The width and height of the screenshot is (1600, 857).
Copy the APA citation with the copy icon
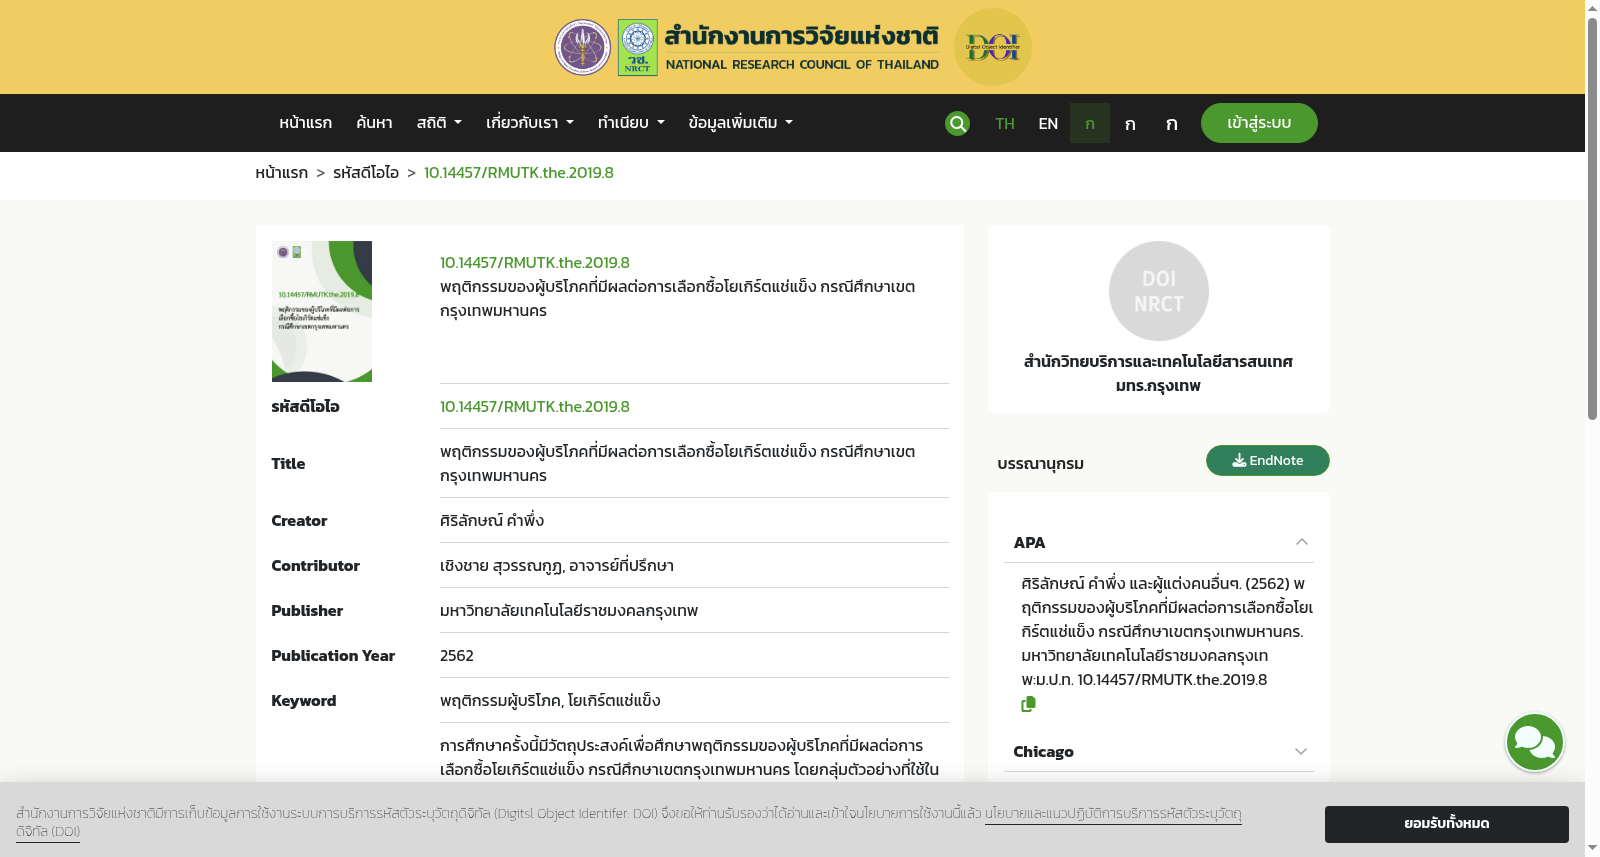[x=1028, y=704]
